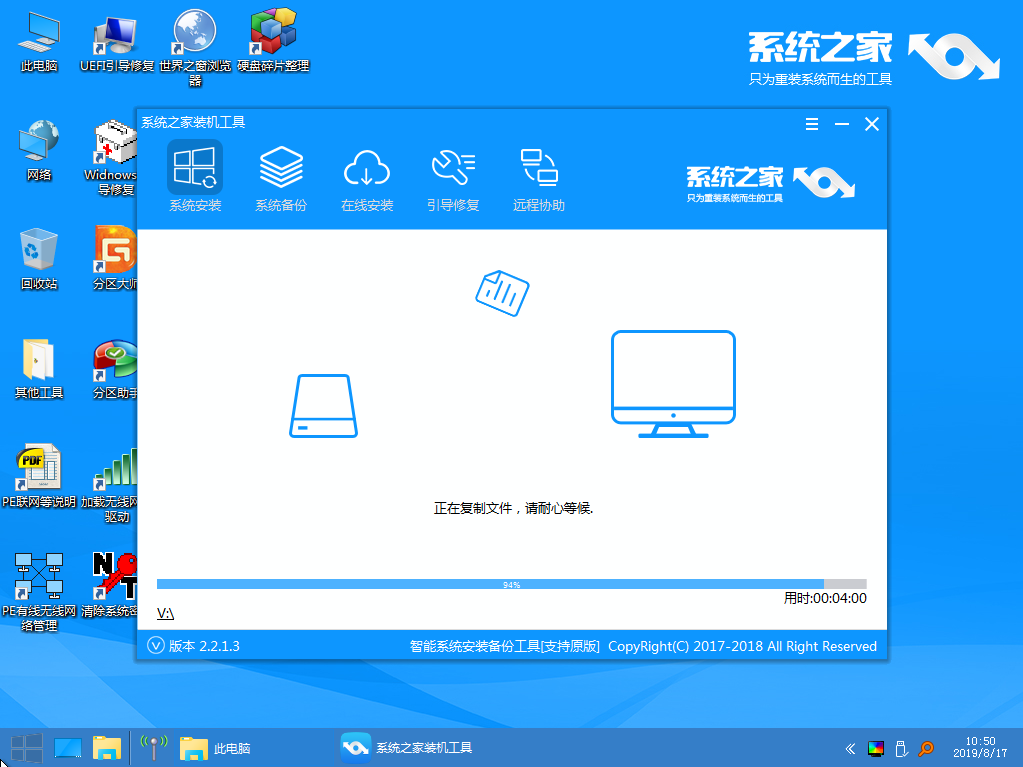This screenshot has height=767, width=1023.
Task: Launch 世界之窗浏览器 from the desktop
Action: 193,40
